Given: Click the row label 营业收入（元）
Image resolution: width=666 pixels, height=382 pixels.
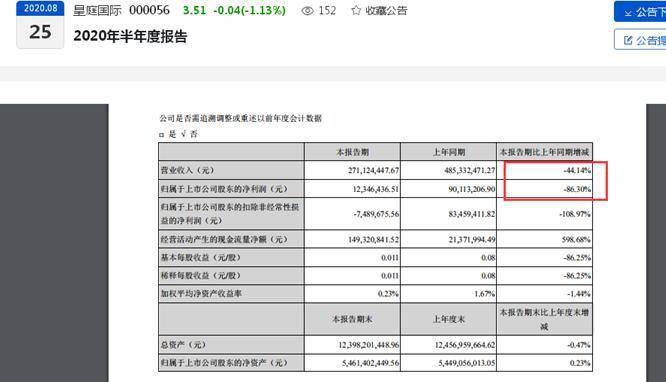Looking at the screenshot, I should tap(187, 170).
